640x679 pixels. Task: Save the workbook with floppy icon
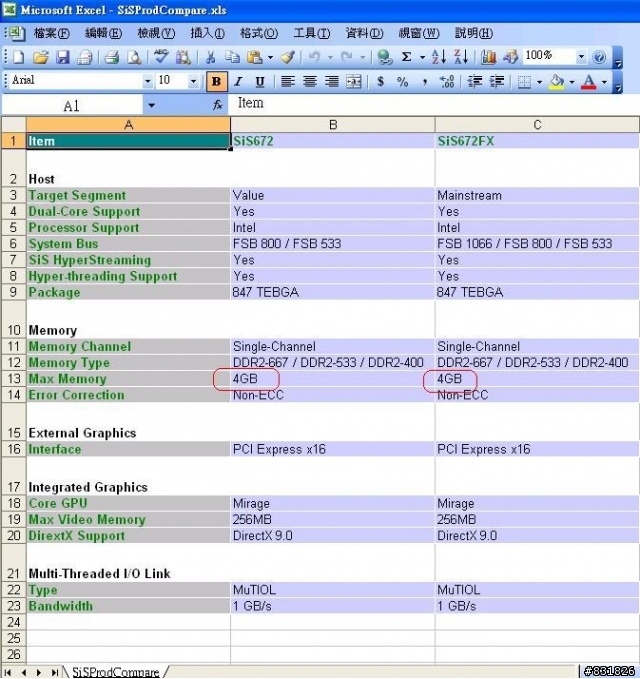(x=63, y=57)
